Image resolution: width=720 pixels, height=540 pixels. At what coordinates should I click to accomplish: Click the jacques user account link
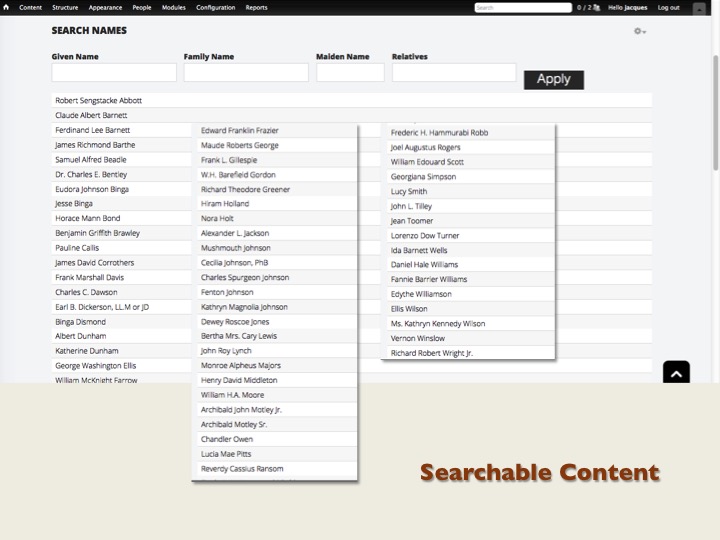pos(636,7)
